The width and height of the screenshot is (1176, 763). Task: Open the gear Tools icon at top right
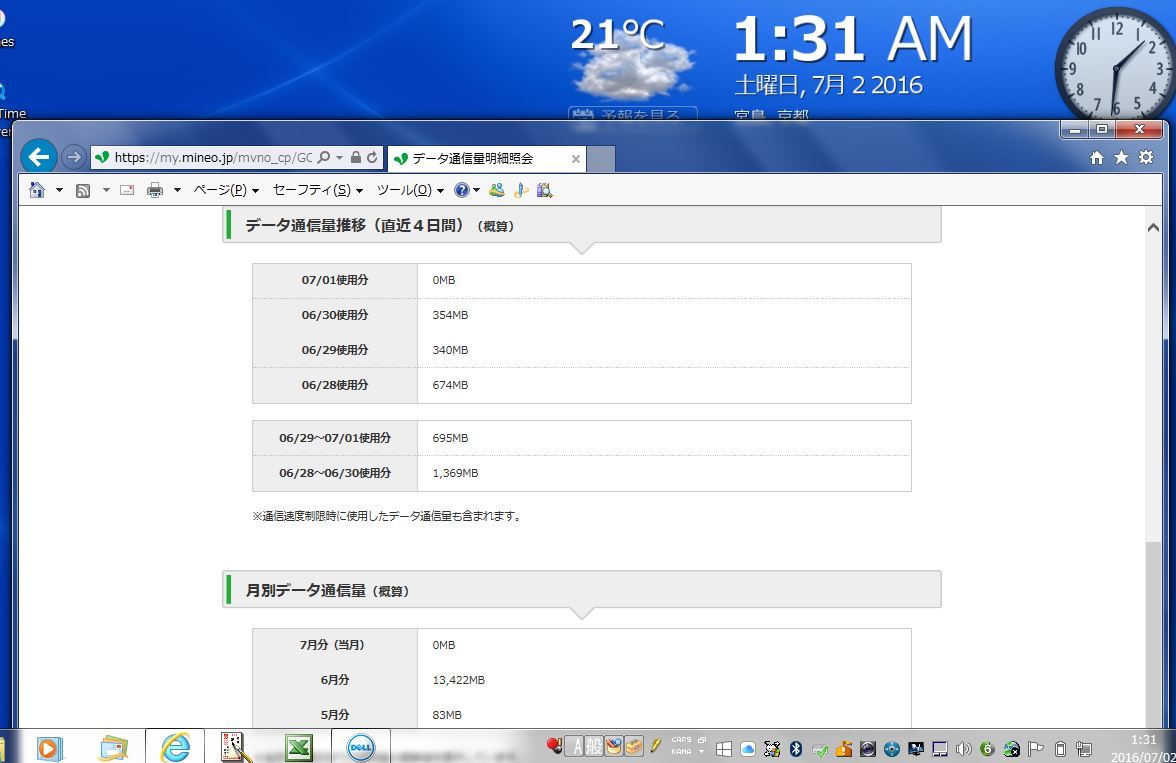pos(1146,158)
